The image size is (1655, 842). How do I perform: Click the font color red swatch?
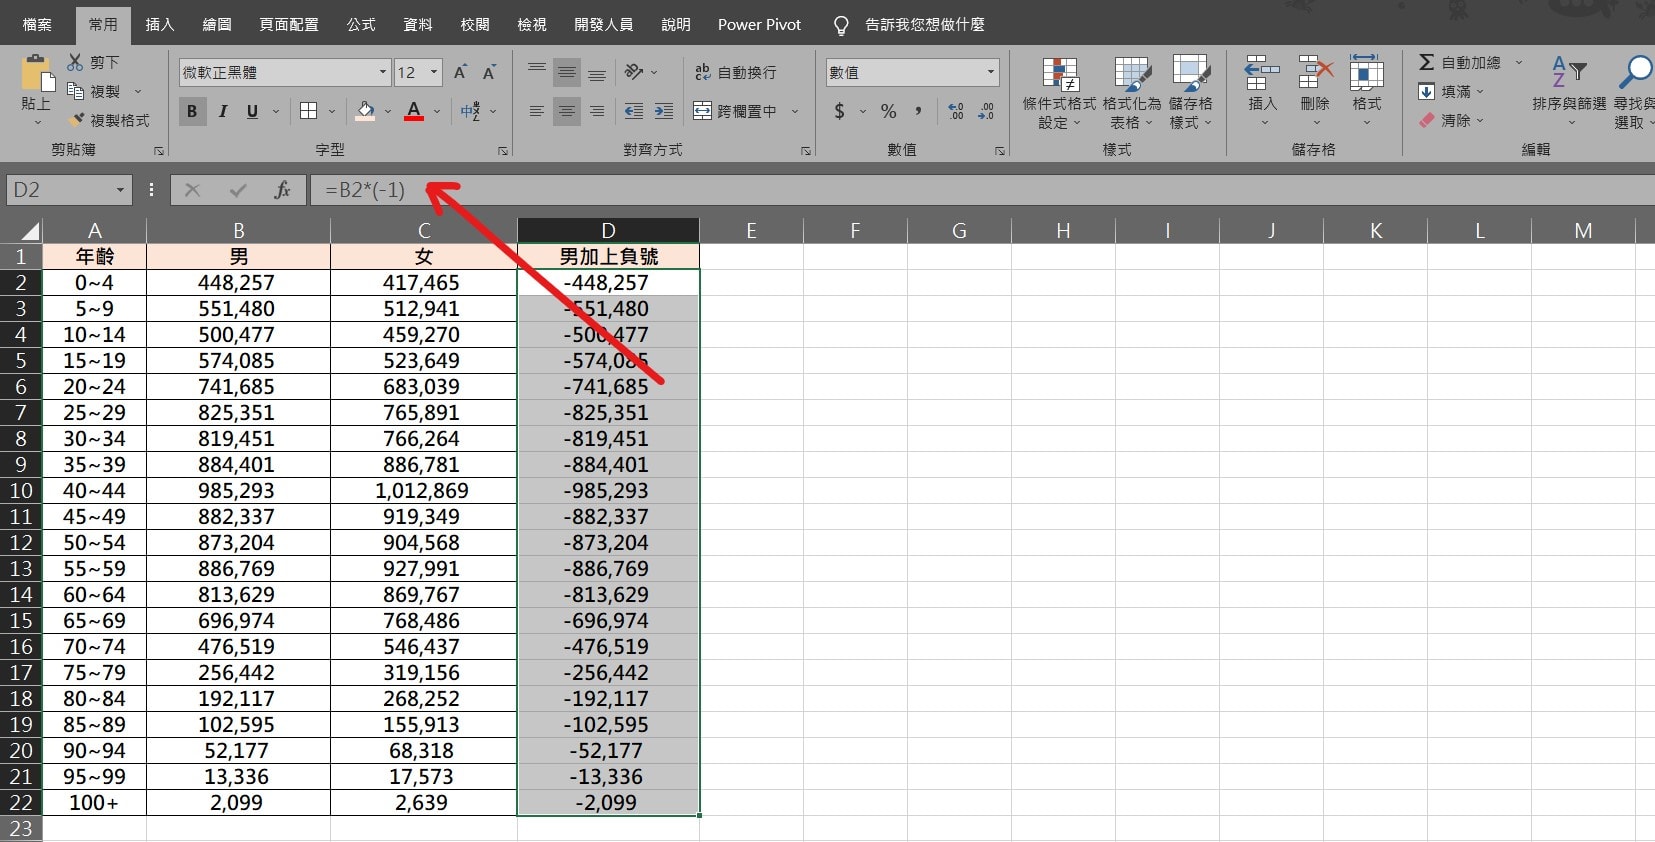click(414, 111)
